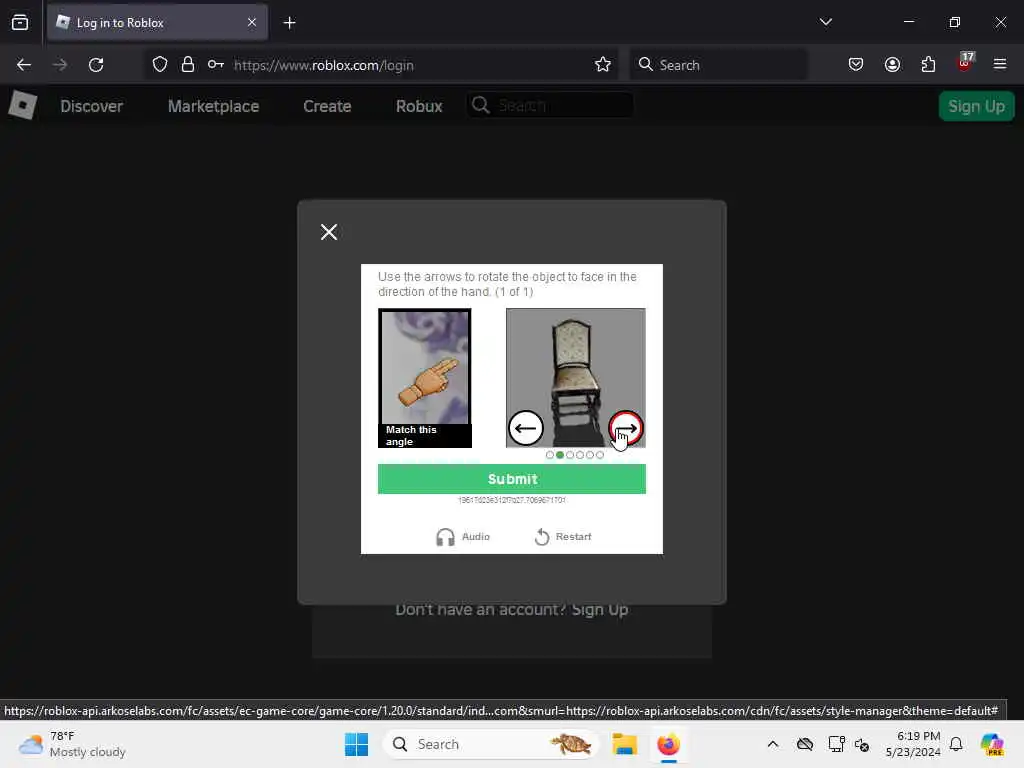Image resolution: width=1024 pixels, height=768 pixels.
Task: Click the red extension icon with 17 badge
Action: pyautogui.click(x=965, y=63)
